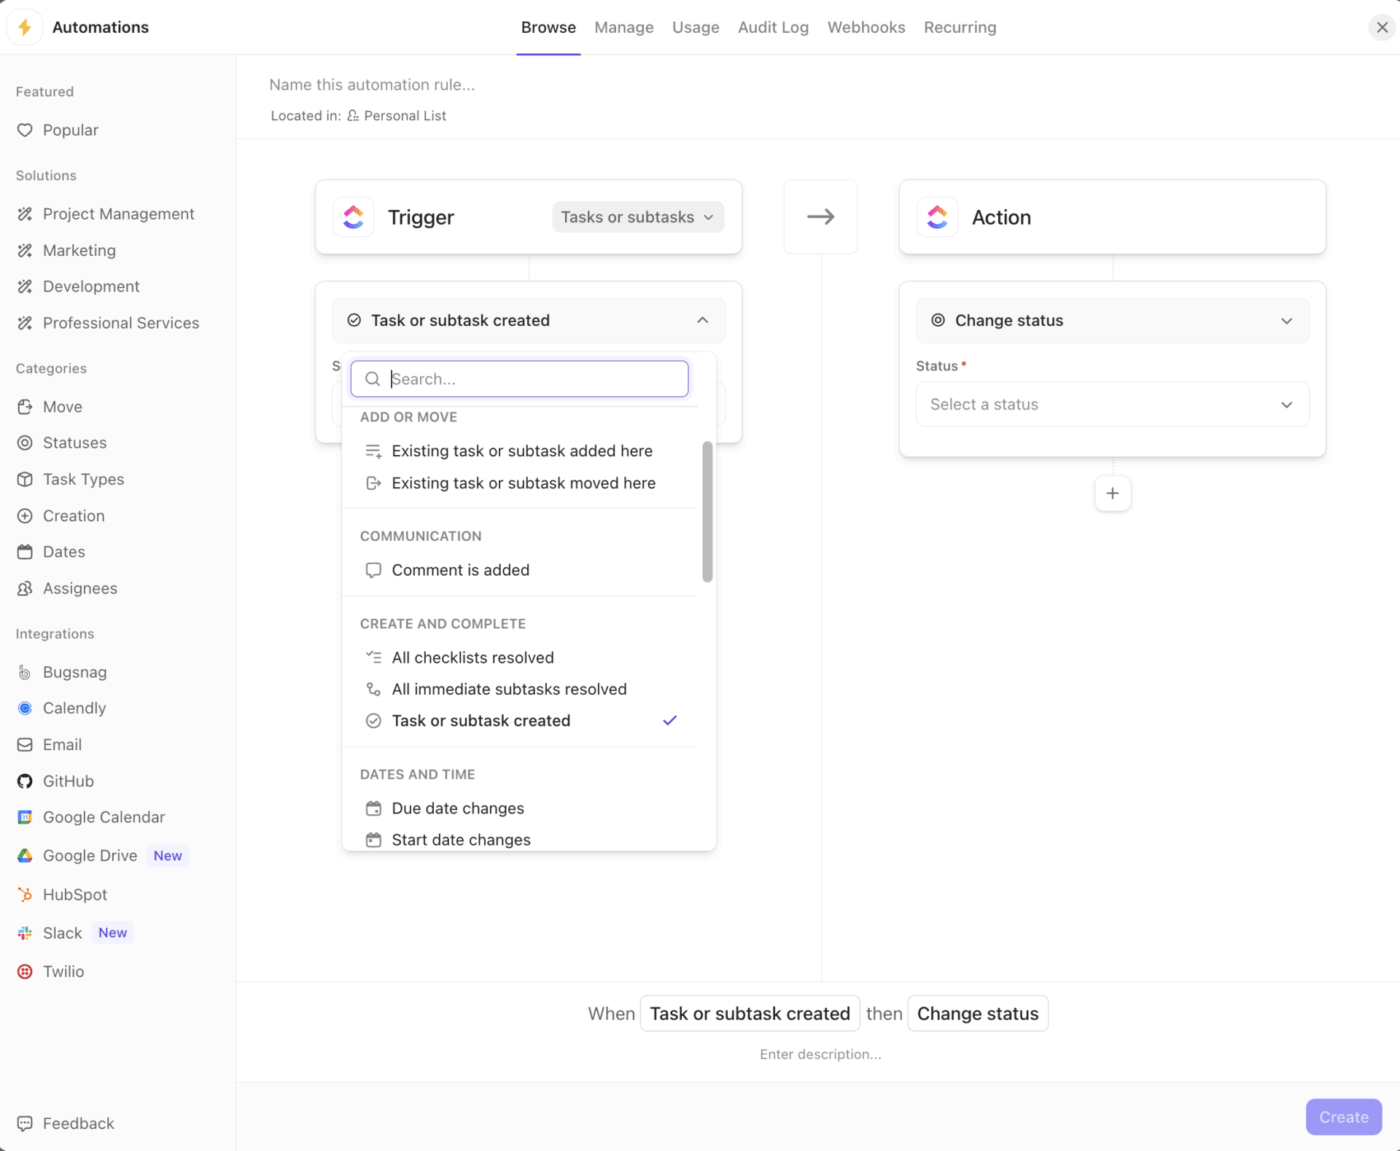Open the Webhooks tab
The width and height of the screenshot is (1400, 1151).
click(x=865, y=27)
